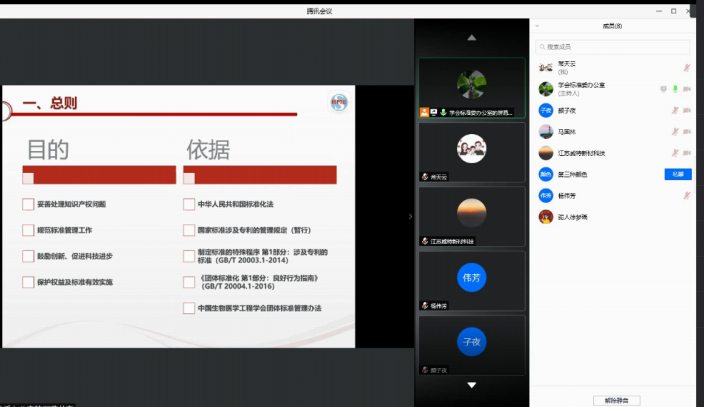Collapse the video strip using side chevron
This screenshot has width=704, height=407.
pos(410,215)
